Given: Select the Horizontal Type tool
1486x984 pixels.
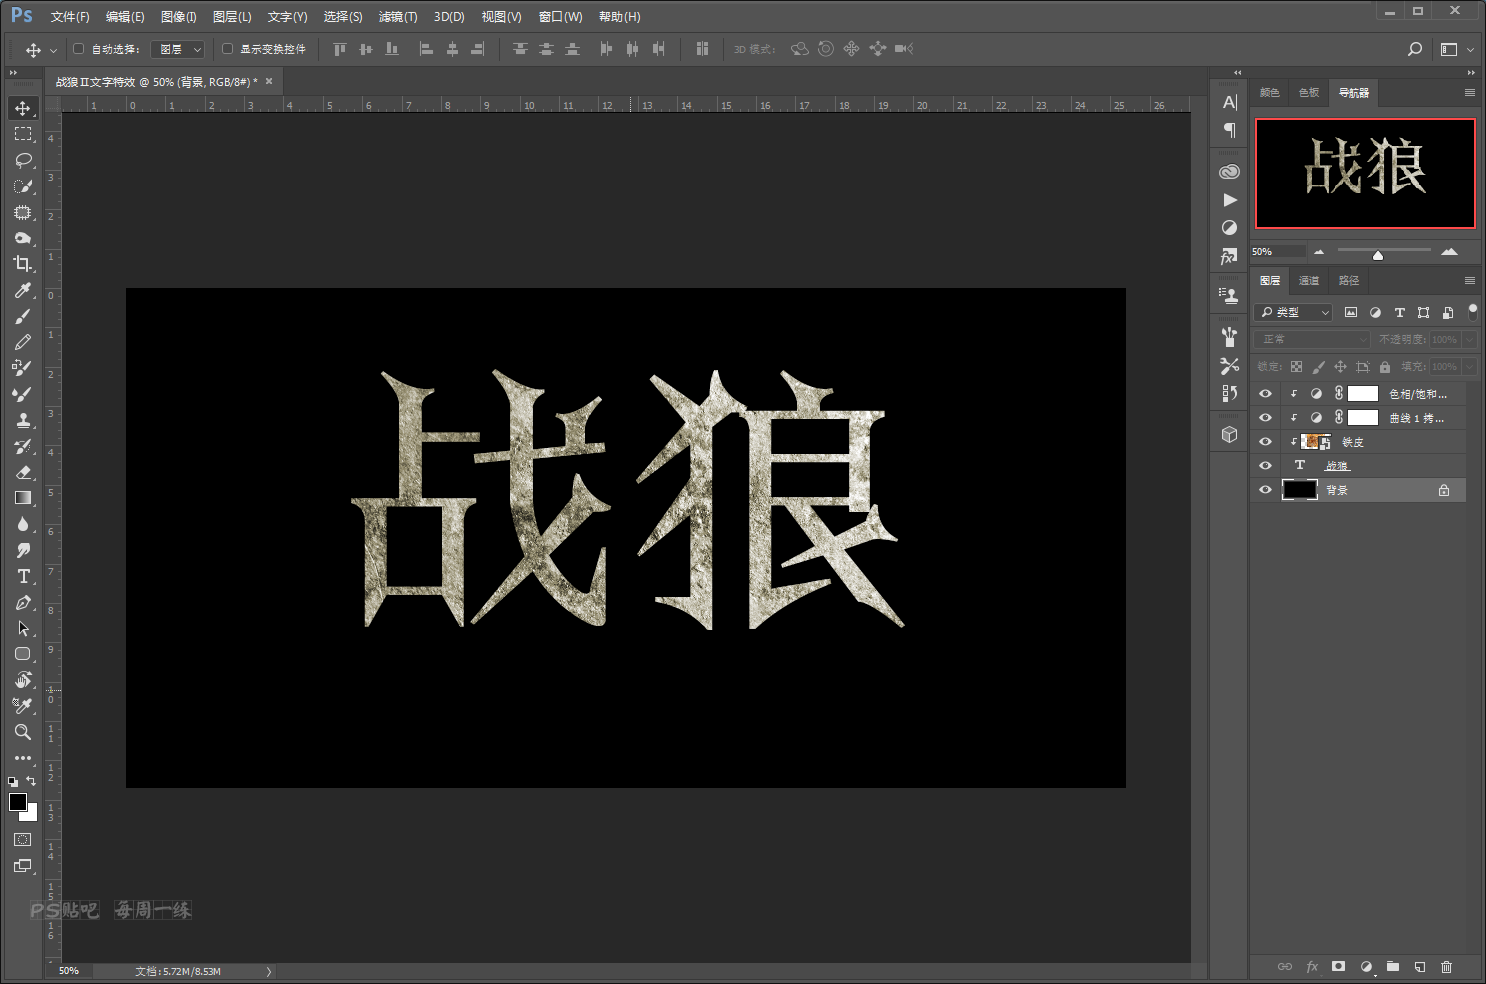Looking at the screenshot, I should [x=23, y=576].
